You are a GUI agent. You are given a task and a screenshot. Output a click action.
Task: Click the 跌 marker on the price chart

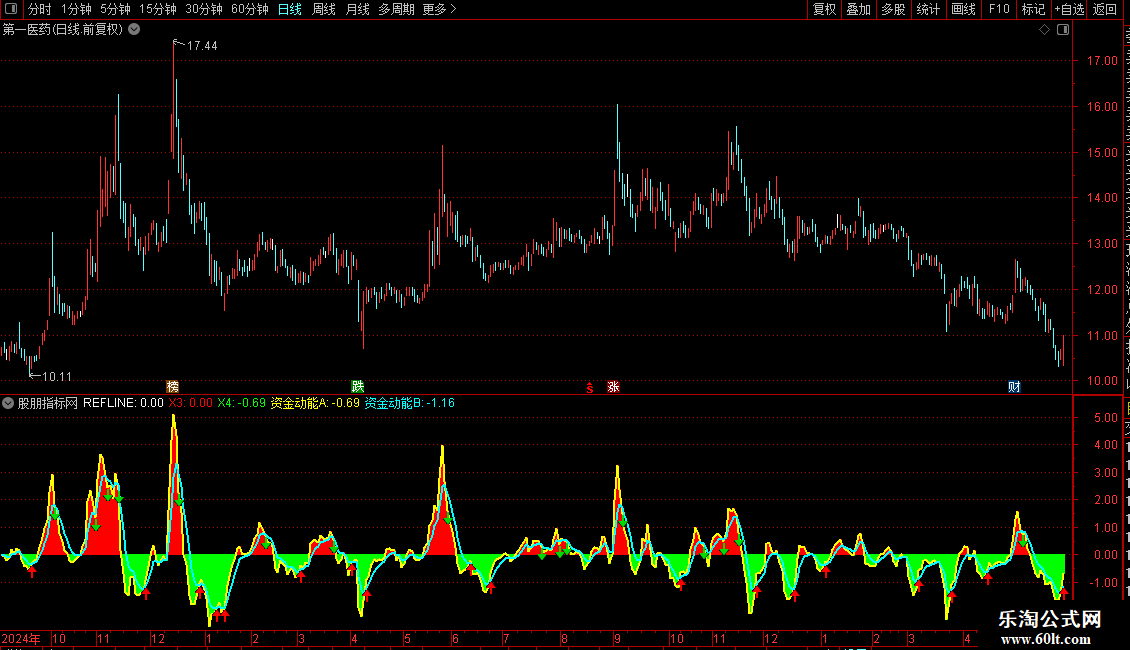(357, 386)
